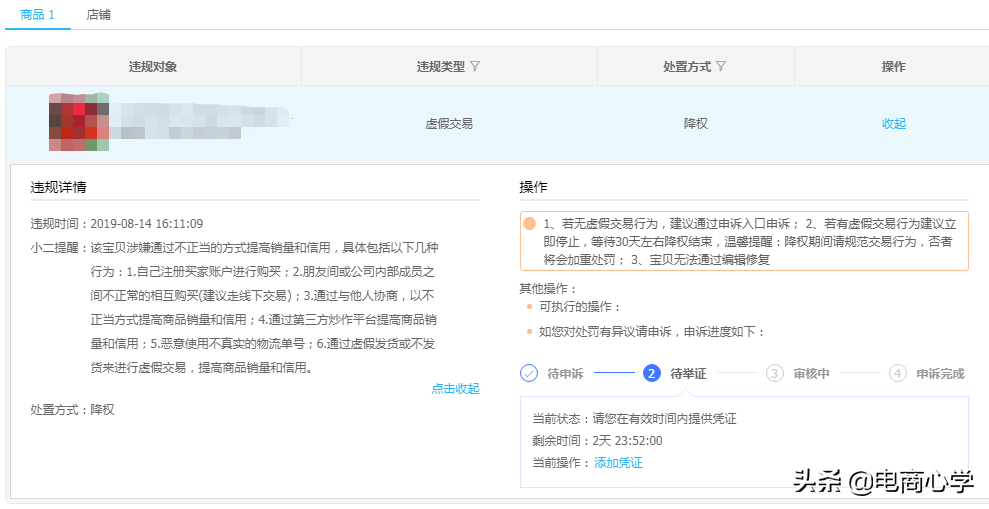Click the 可执行的操作 bullet item

580,307
